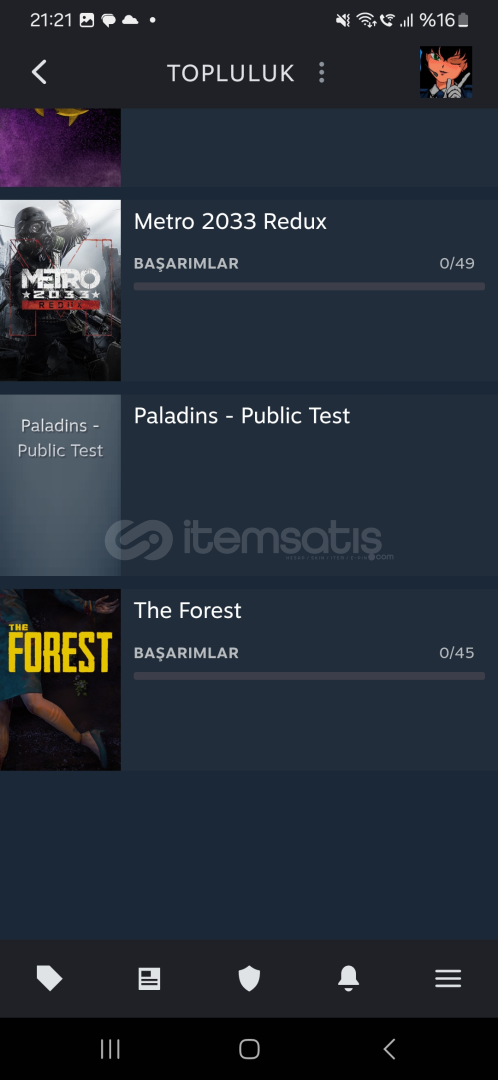
Task: Click The Forest achievements progress bar
Action: [x=309, y=676]
